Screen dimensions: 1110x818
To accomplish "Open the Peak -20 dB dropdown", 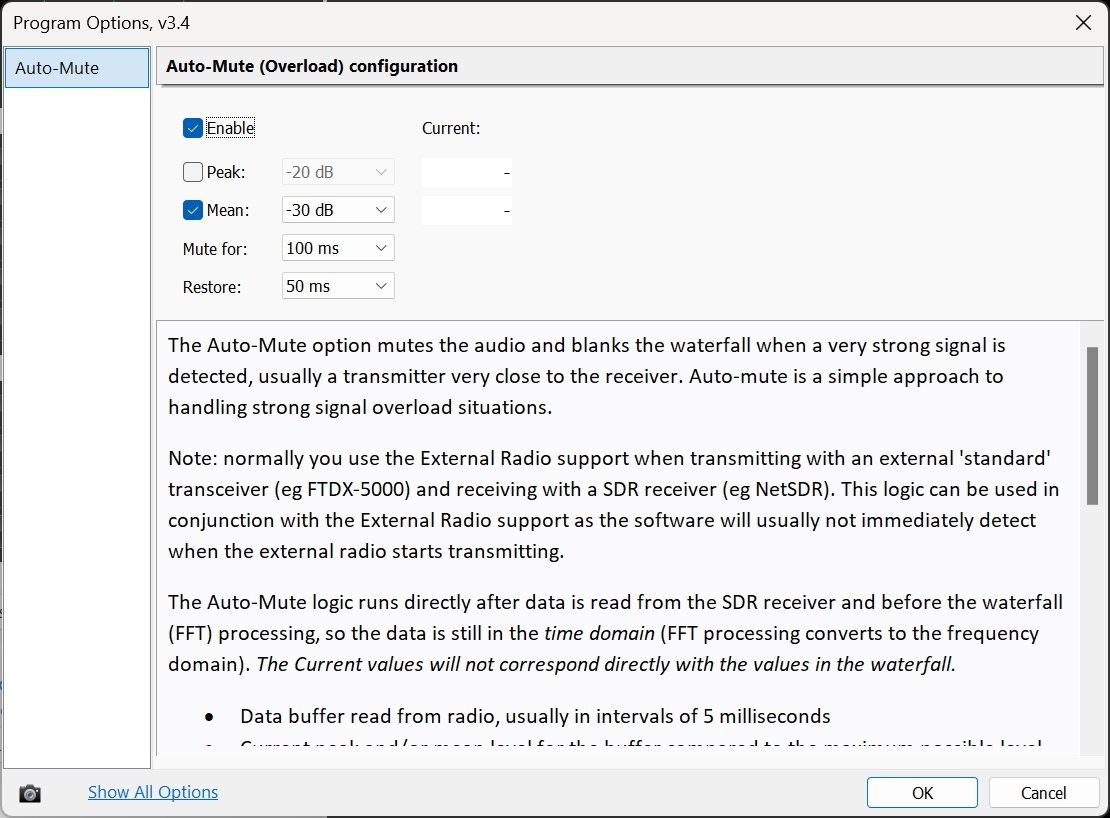I will [x=338, y=172].
